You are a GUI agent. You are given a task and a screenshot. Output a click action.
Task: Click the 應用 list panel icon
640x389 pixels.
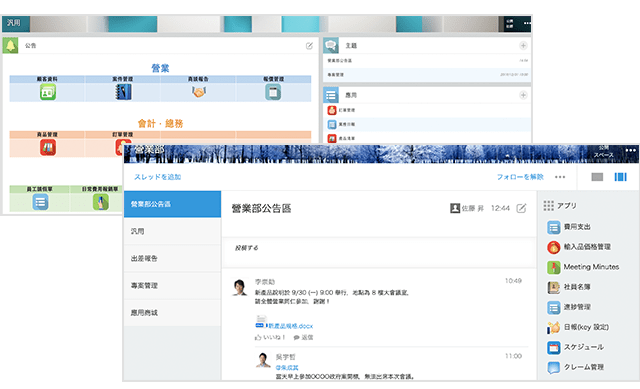point(331,95)
